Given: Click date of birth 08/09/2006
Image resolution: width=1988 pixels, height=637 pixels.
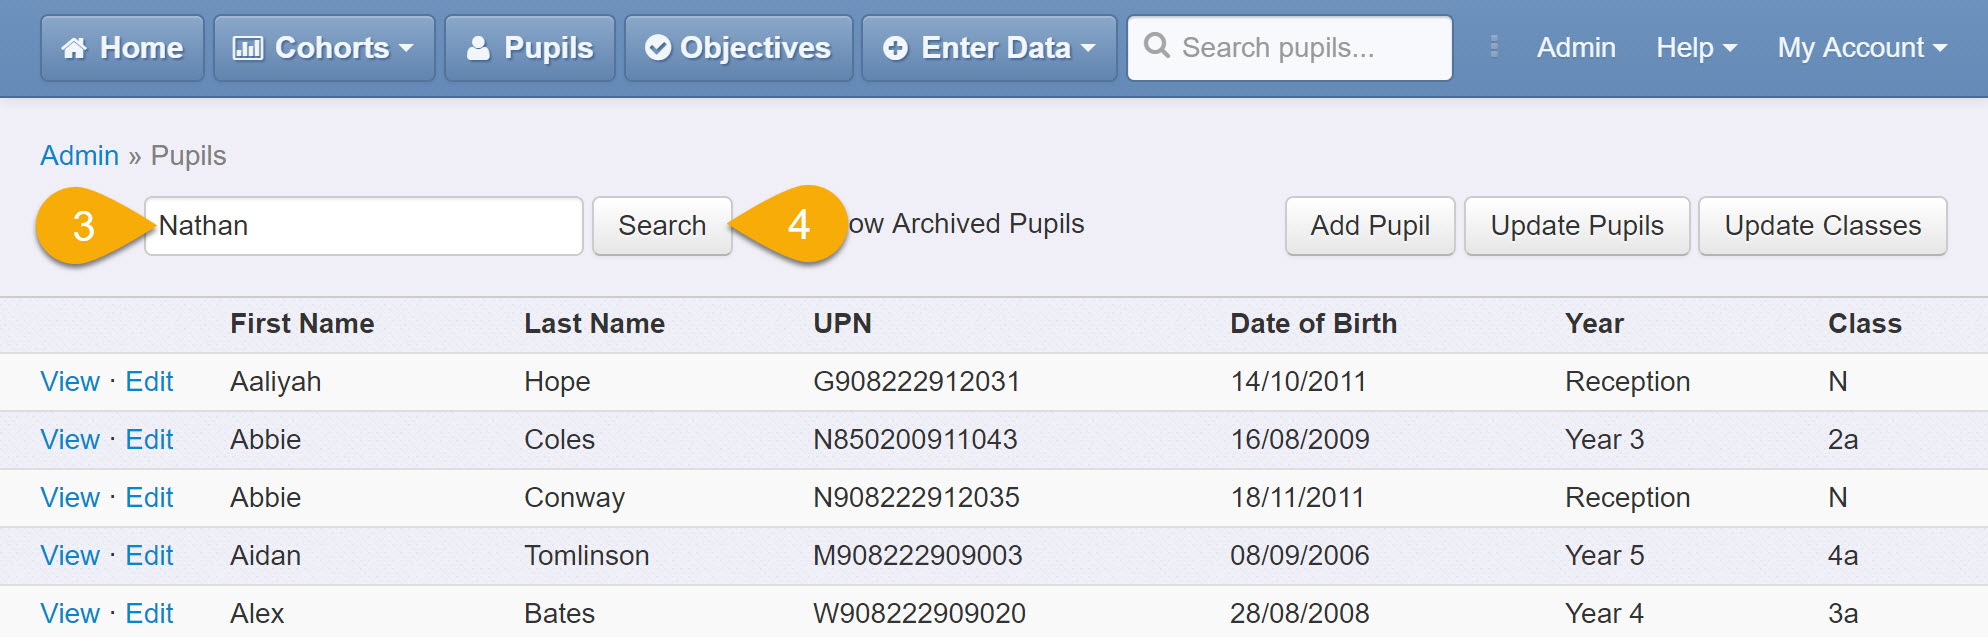Looking at the screenshot, I should (1300, 556).
